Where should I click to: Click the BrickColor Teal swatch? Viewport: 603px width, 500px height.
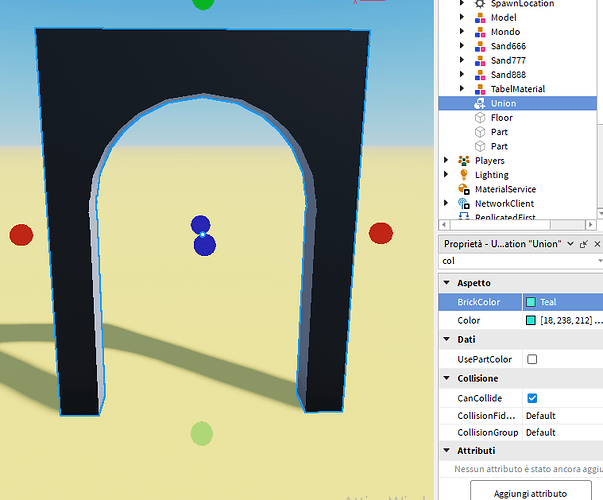click(x=531, y=302)
